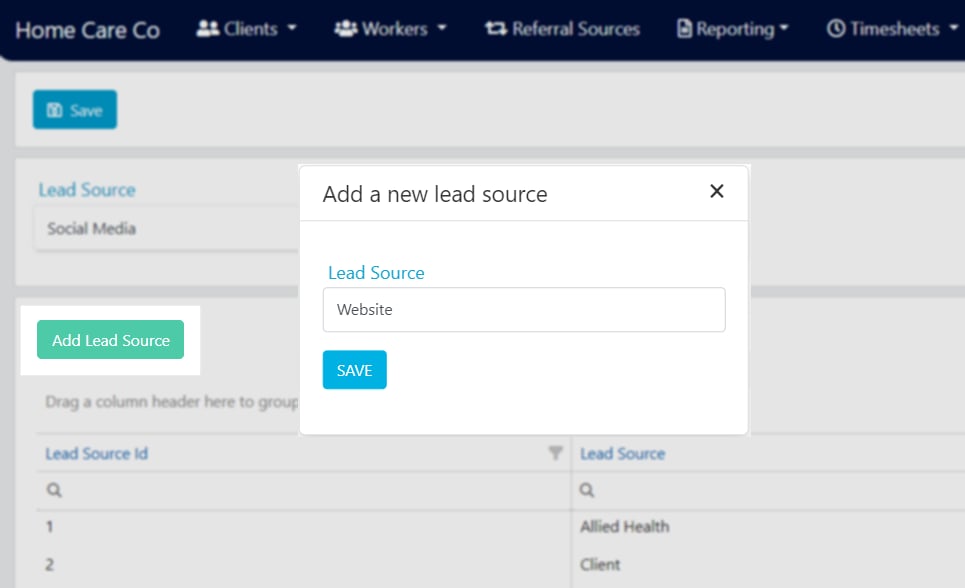Click the Home Care Co brand title
Viewport: 965px width, 588px height.
click(x=87, y=30)
